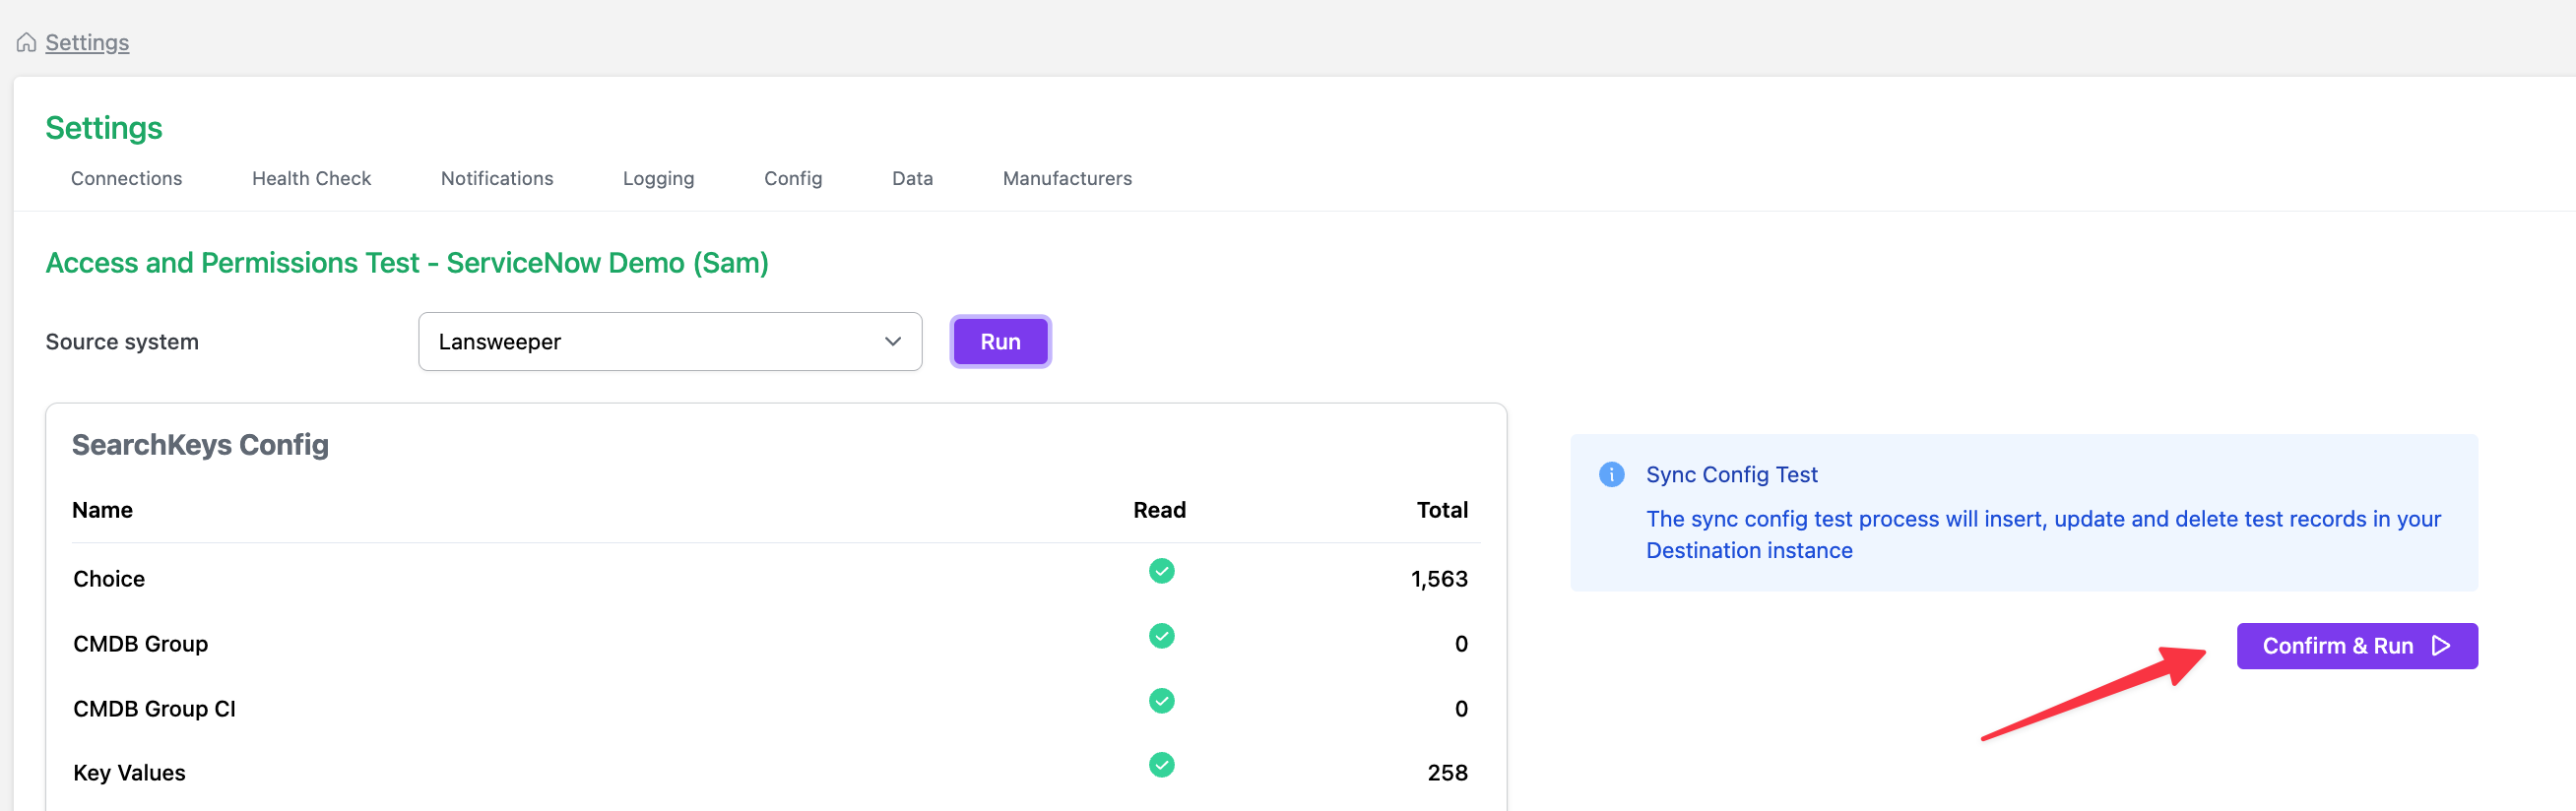The image size is (2576, 811).
Task: View the Manufacturers tab
Action: [x=1067, y=178]
